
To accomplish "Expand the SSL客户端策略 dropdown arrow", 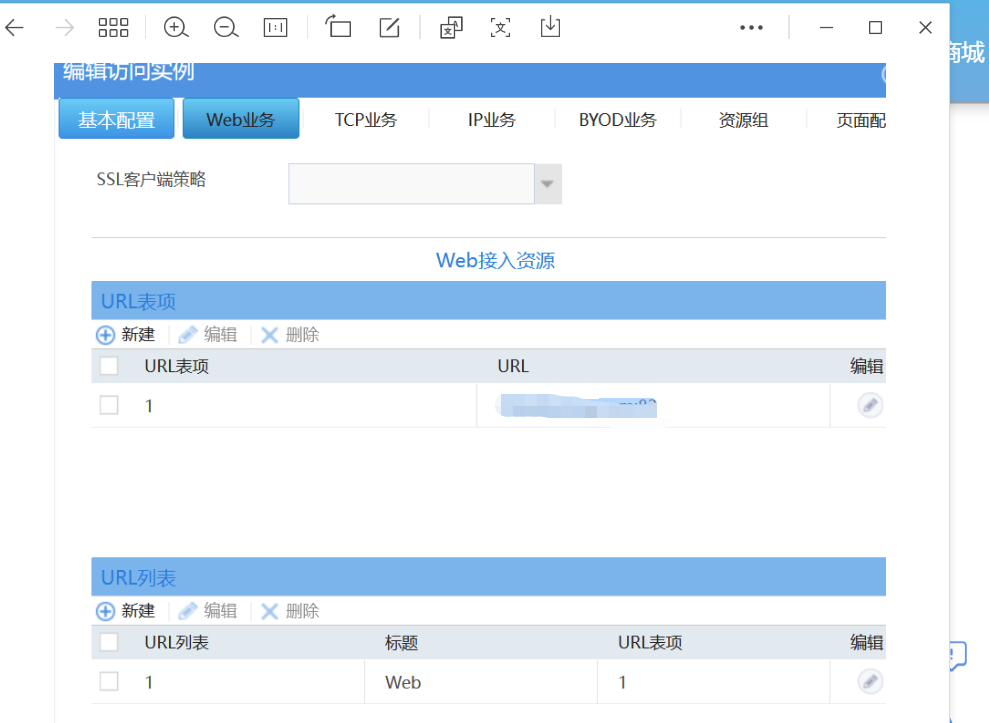I will click(x=547, y=184).
